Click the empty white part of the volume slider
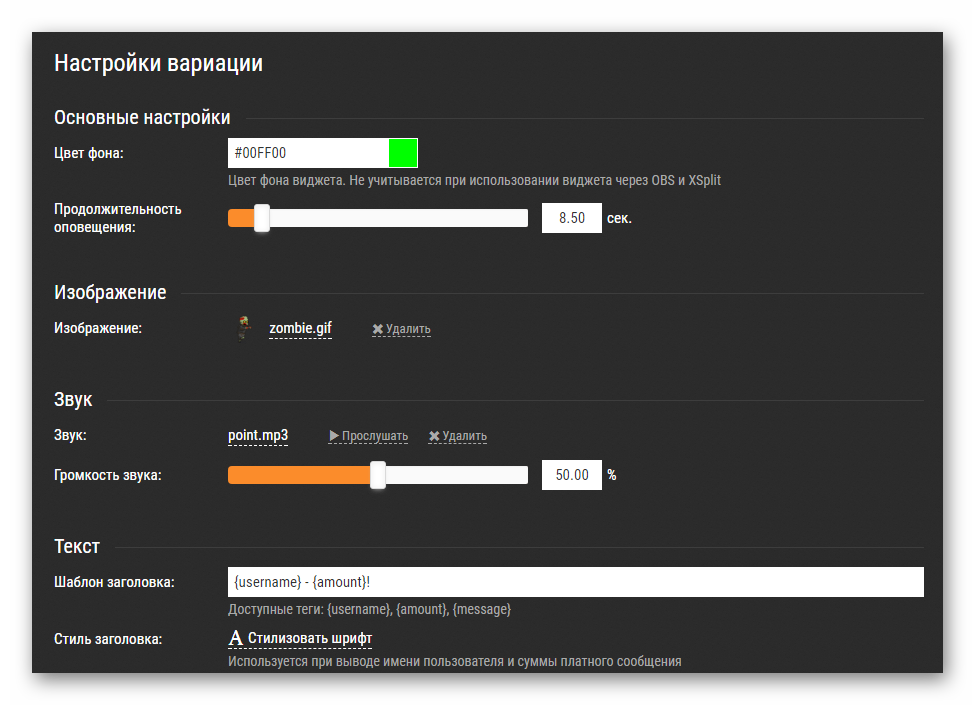The image size is (975, 705). pos(455,475)
